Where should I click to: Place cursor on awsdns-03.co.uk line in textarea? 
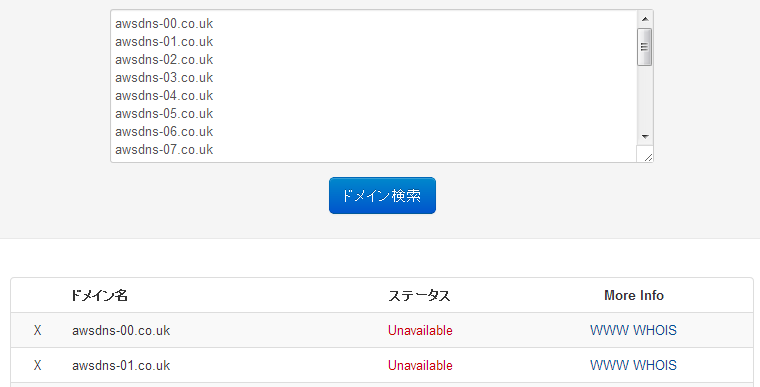pos(164,78)
